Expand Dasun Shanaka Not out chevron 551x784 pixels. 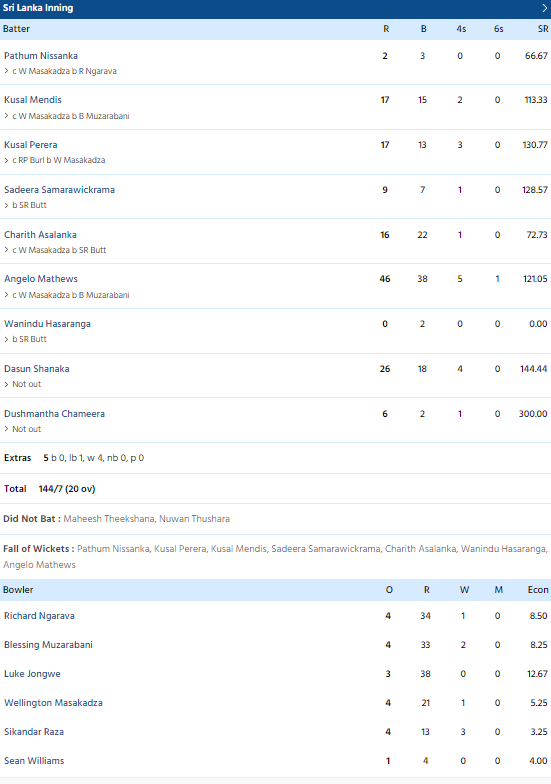6,384
